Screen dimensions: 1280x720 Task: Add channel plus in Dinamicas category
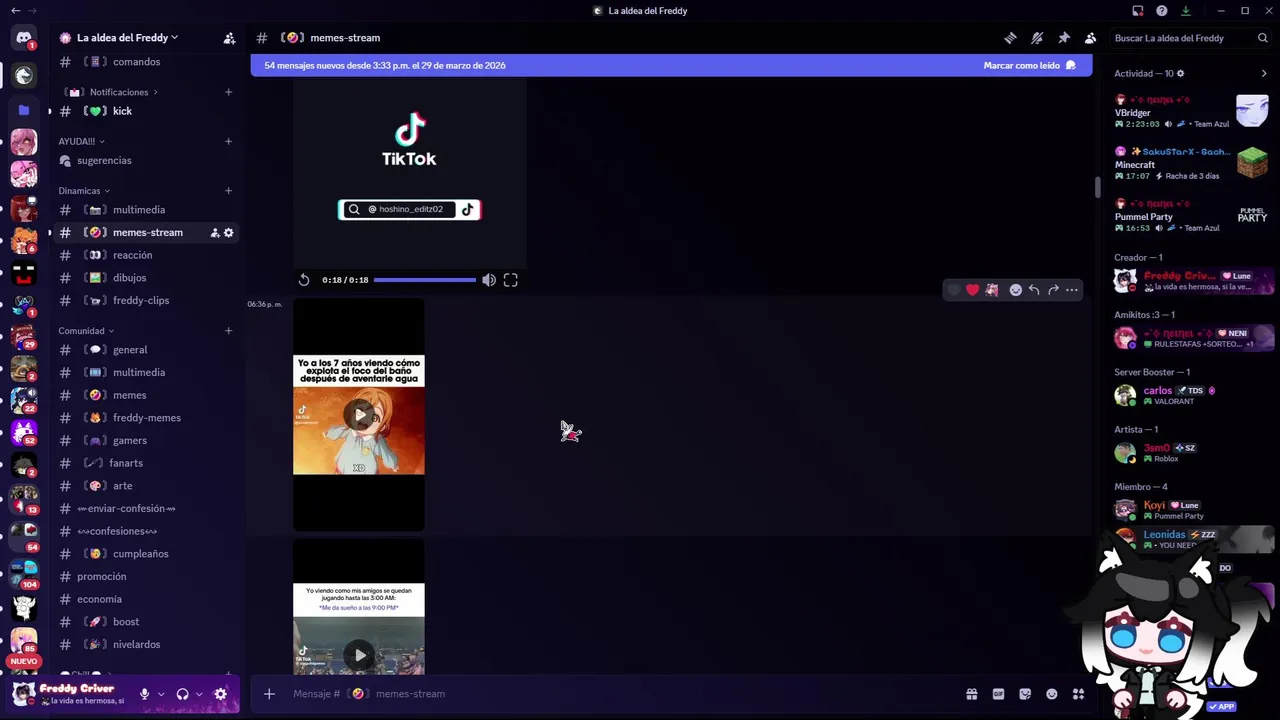[228, 191]
